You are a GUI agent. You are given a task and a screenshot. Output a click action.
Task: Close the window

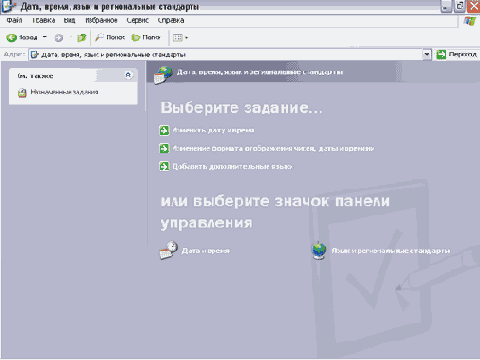[x=474, y=6]
